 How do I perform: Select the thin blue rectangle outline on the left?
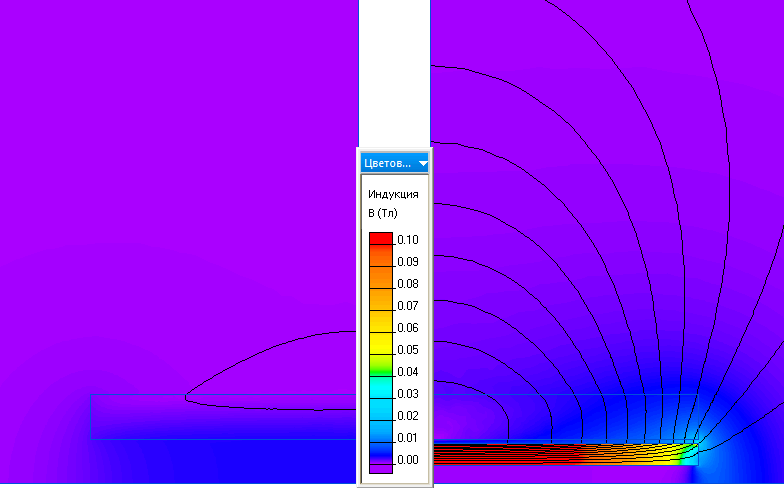tap(91, 416)
